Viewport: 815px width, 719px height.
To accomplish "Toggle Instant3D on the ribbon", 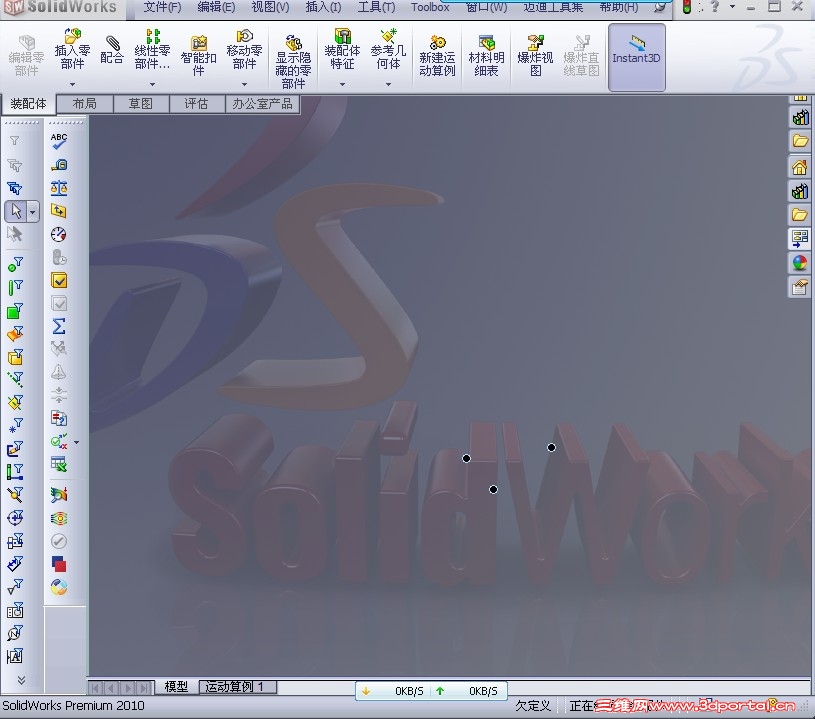I will pyautogui.click(x=636, y=57).
